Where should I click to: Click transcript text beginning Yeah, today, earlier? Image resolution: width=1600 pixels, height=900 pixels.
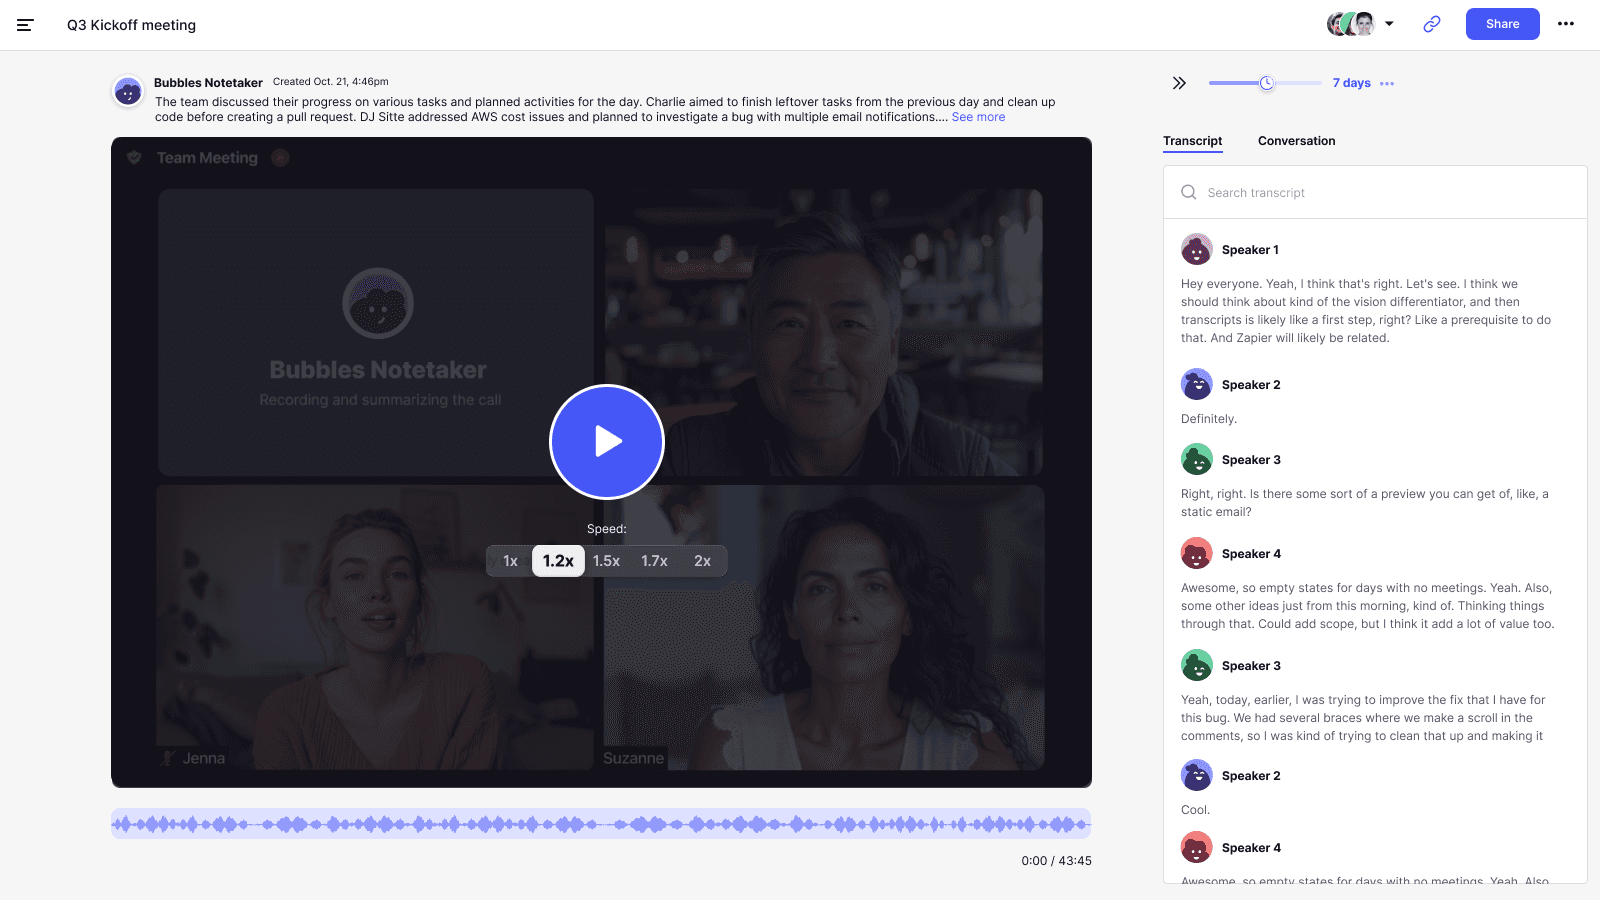point(1363,718)
